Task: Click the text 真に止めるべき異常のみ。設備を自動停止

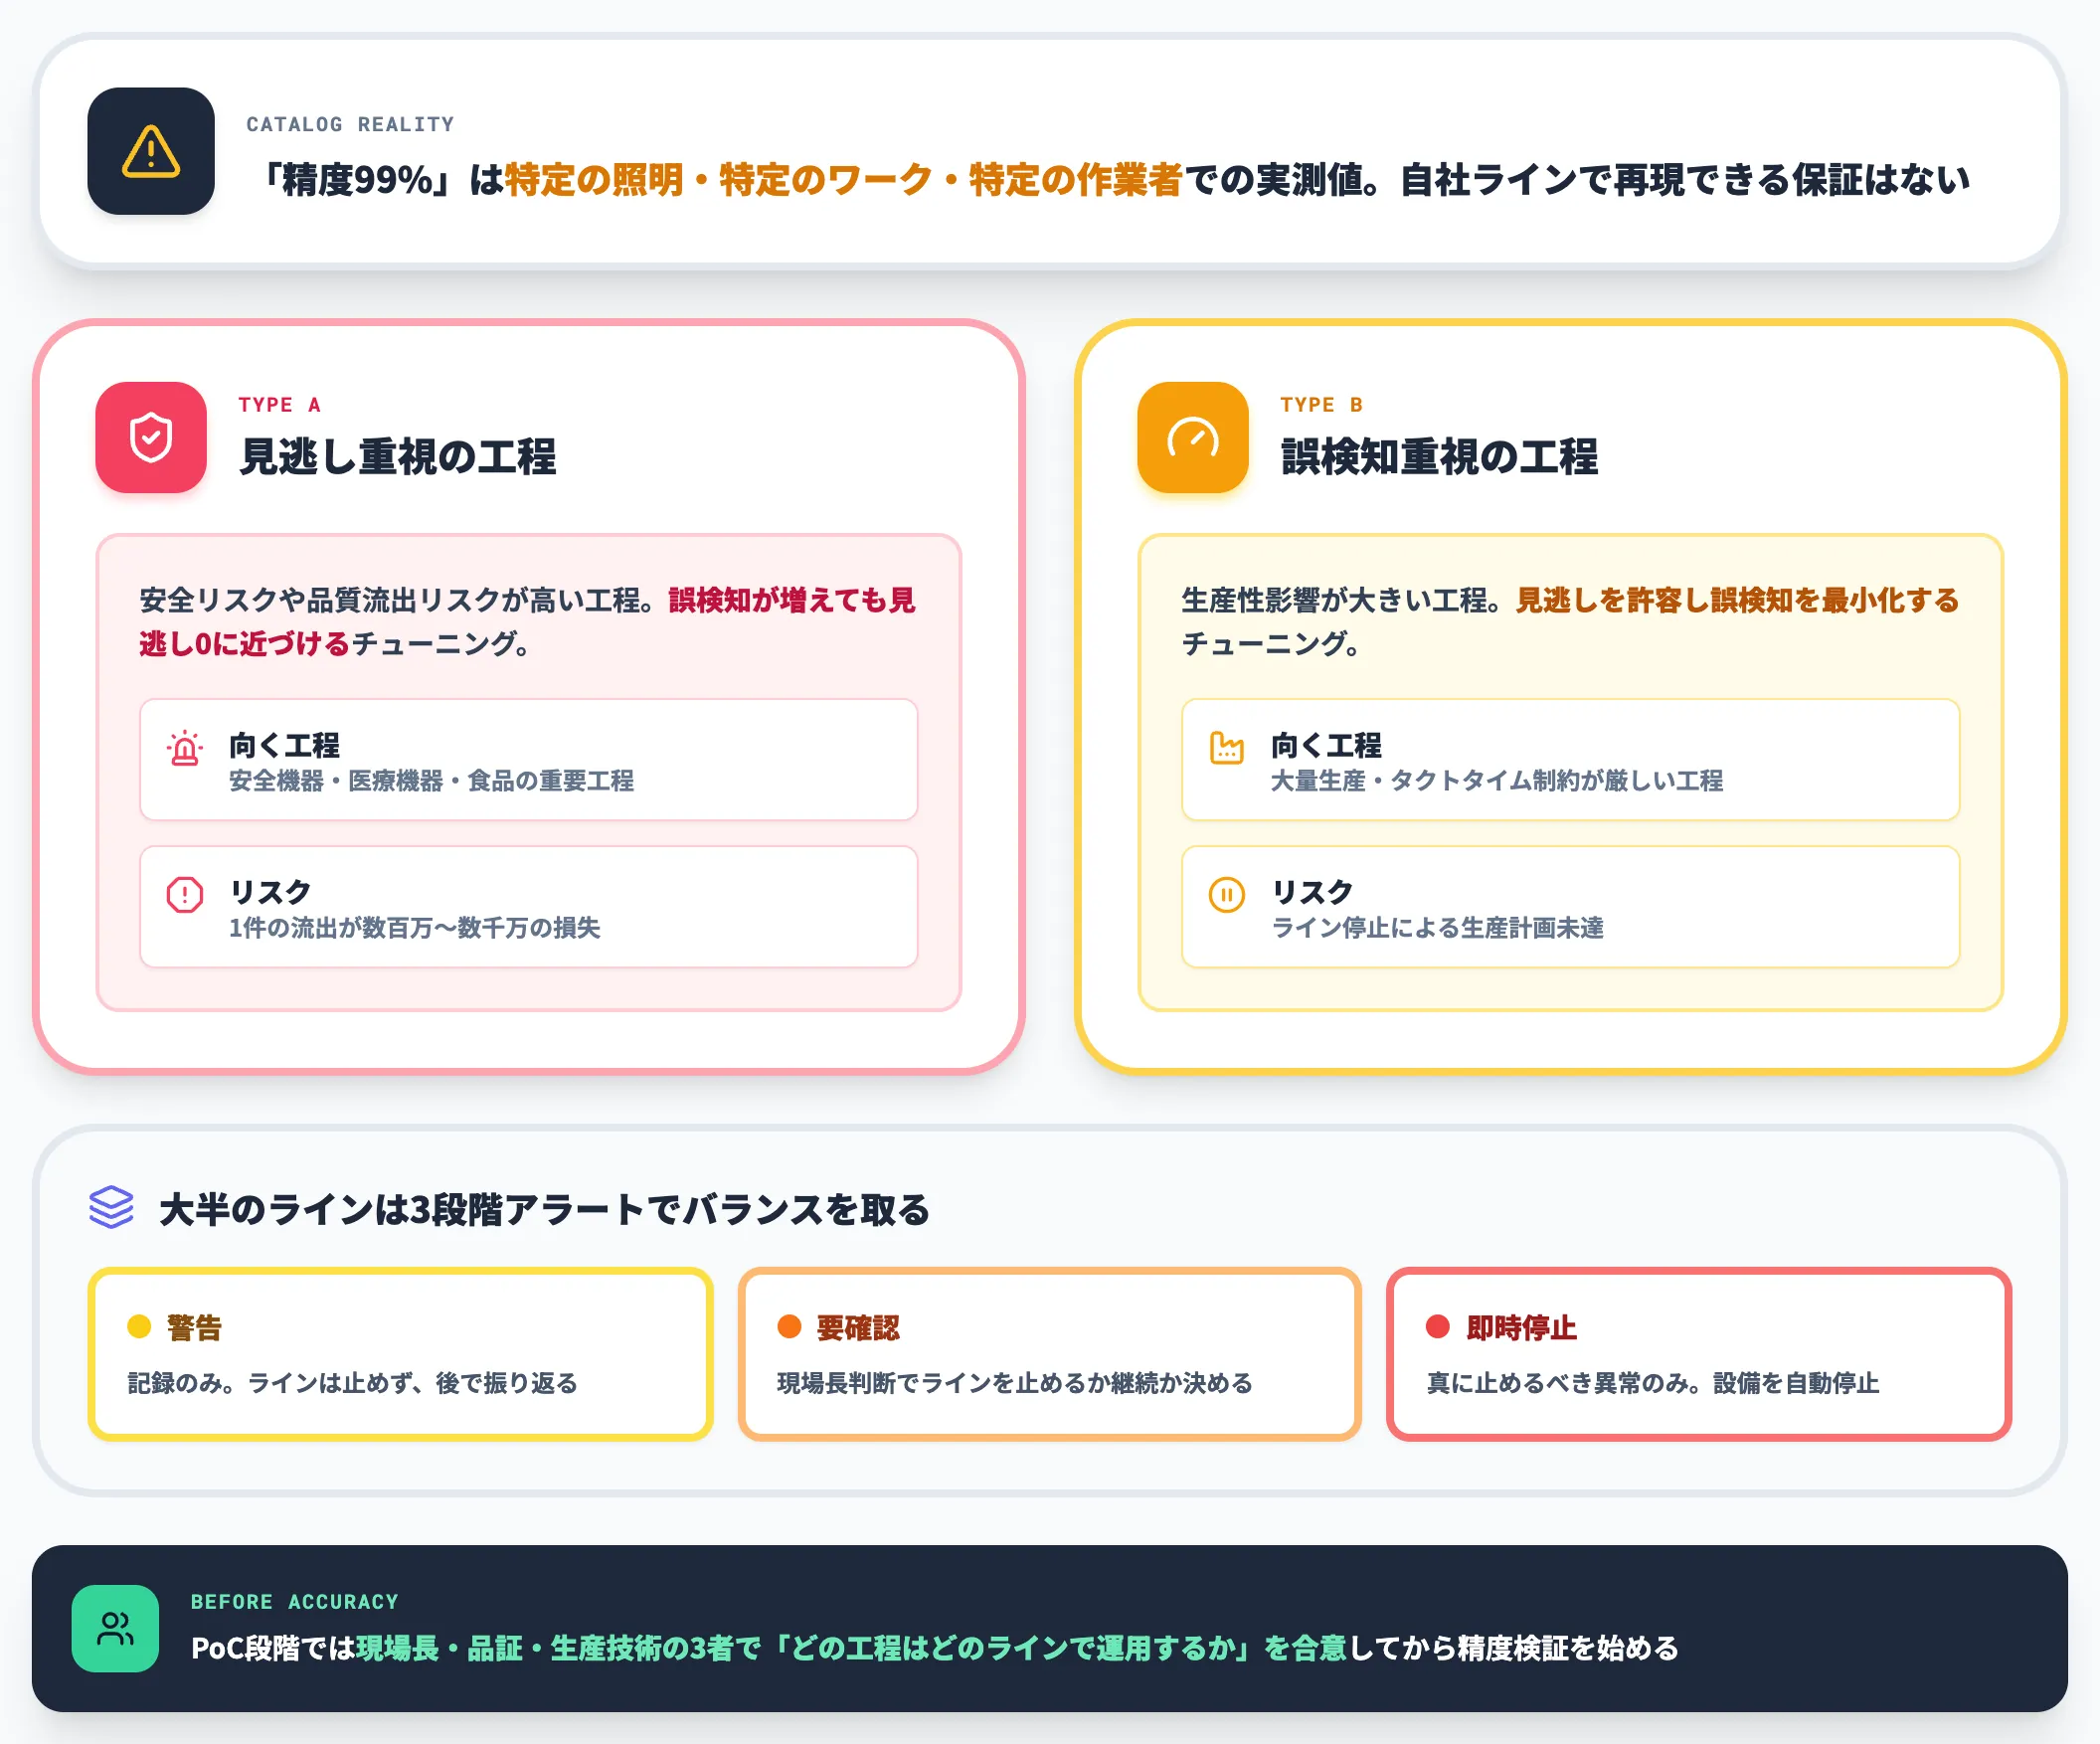Action: pyautogui.click(x=1653, y=1383)
